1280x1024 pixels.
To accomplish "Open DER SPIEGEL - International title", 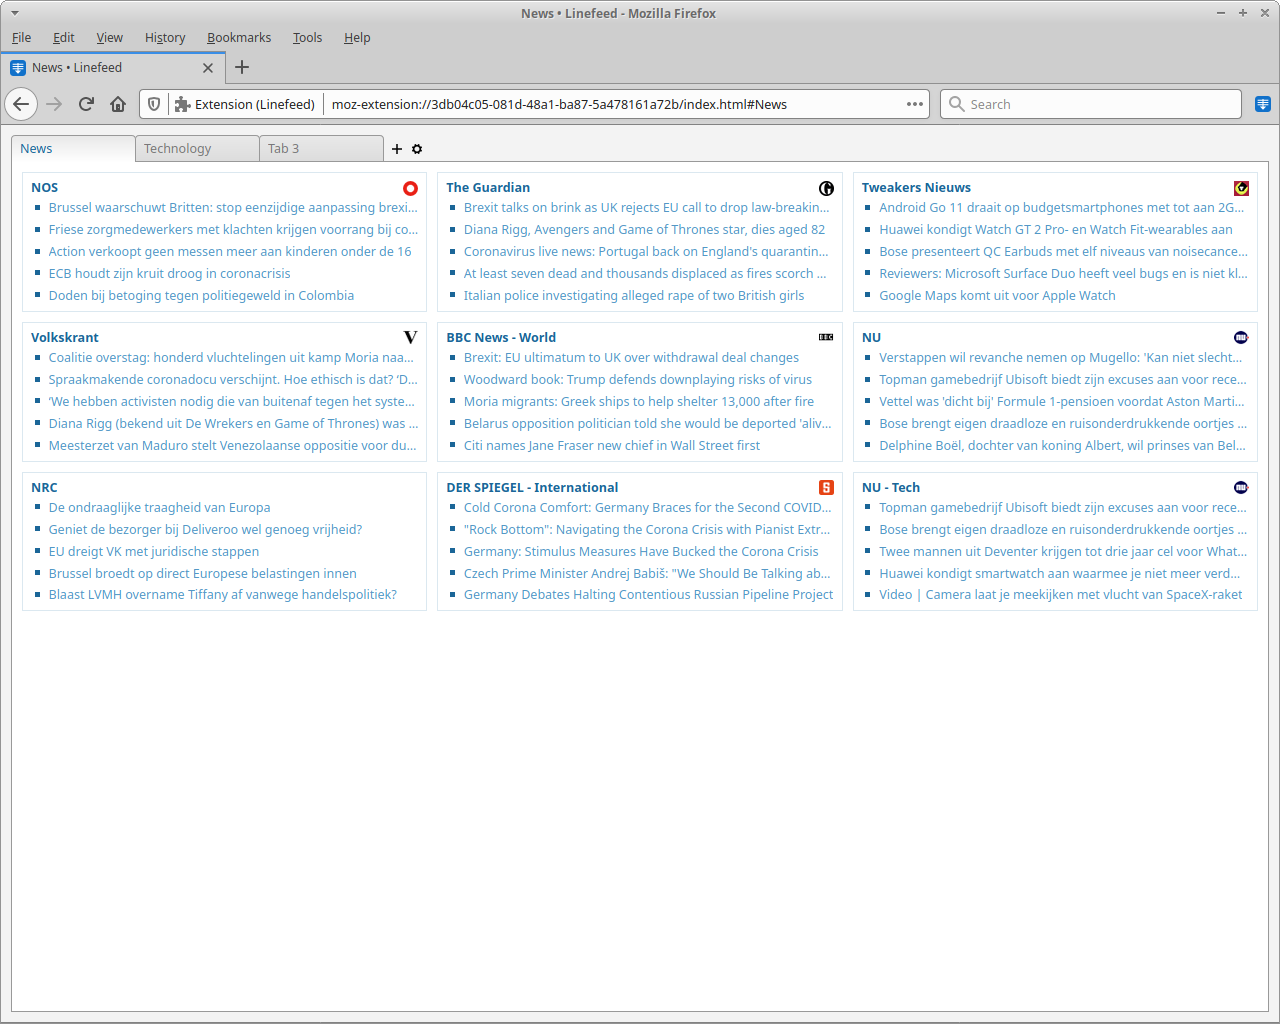I will coord(532,487).
